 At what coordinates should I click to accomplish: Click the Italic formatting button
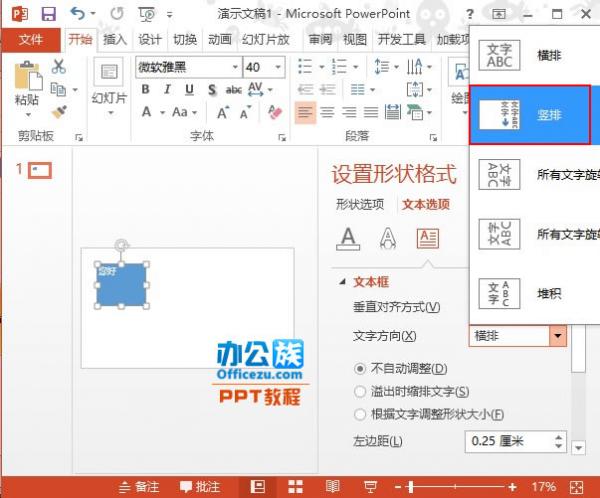tap(166, 89)
